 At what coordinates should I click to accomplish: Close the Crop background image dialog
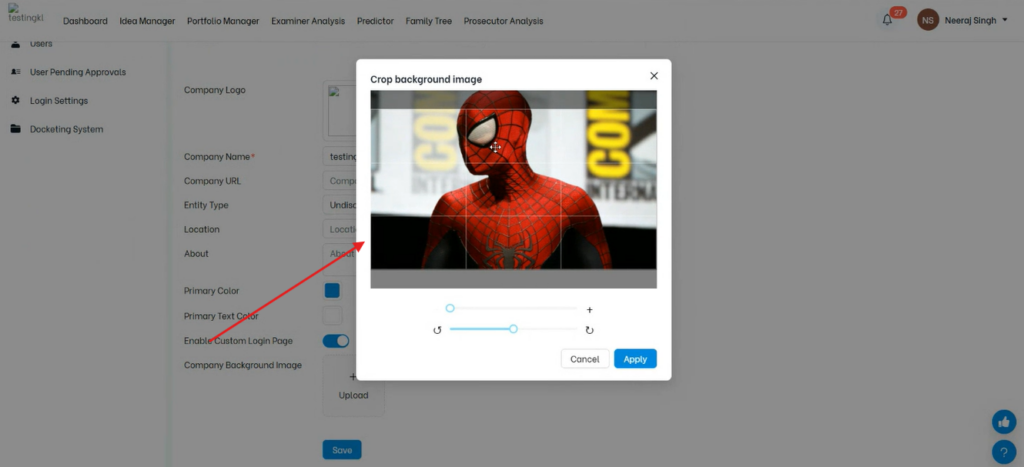point(654,76)
